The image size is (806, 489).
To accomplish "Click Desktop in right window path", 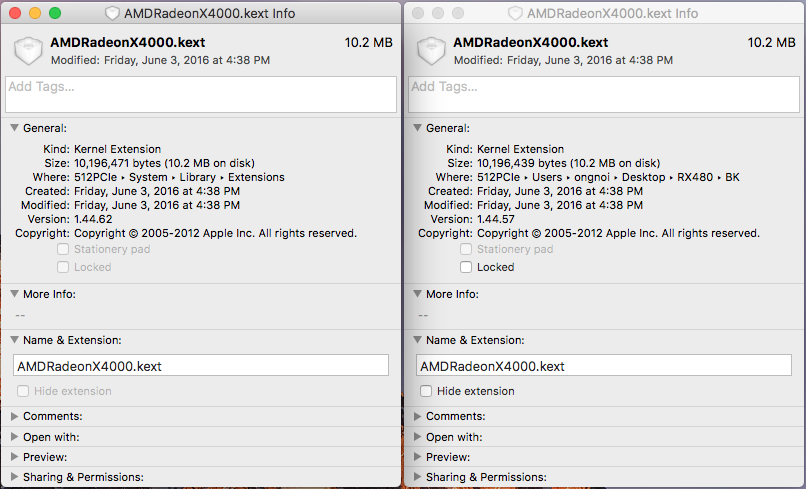I will point(644,177).
